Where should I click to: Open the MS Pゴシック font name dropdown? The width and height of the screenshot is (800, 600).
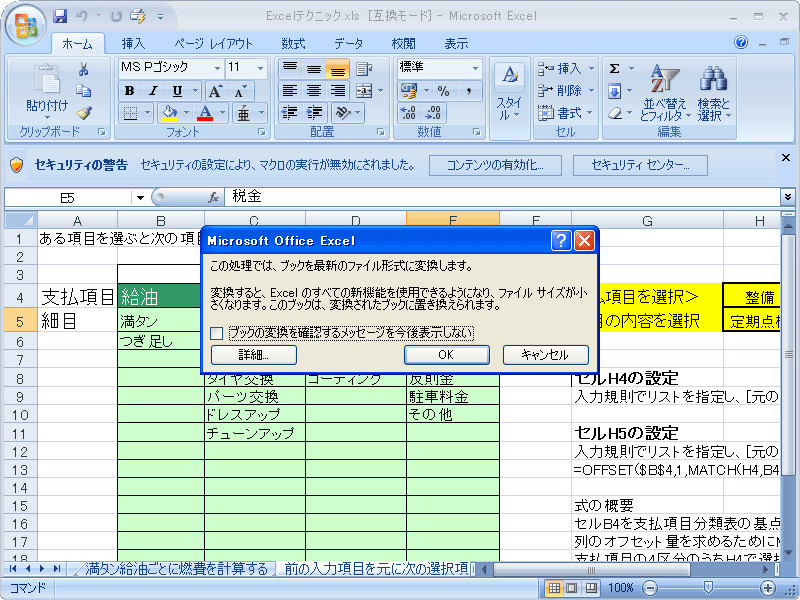pyautogui.click(x=217, y=68)
